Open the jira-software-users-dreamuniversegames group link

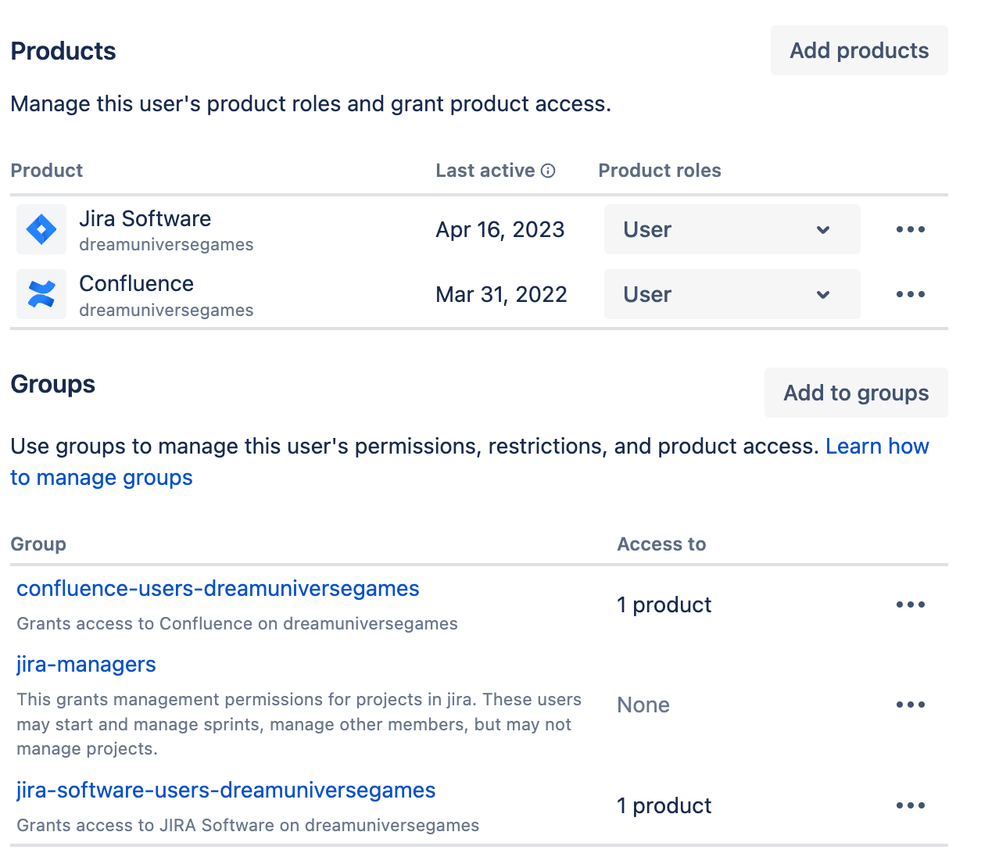(226, 790)
